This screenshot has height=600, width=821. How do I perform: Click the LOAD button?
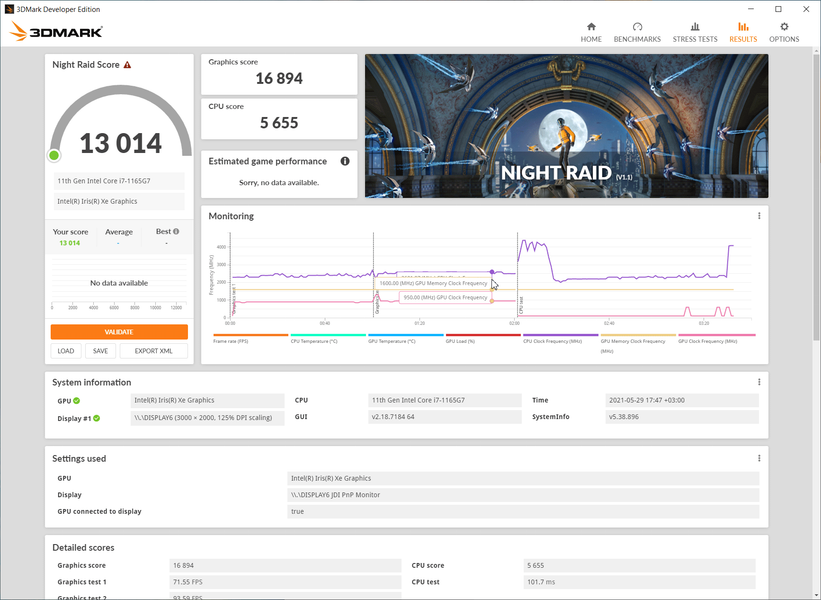pos(65,351)
